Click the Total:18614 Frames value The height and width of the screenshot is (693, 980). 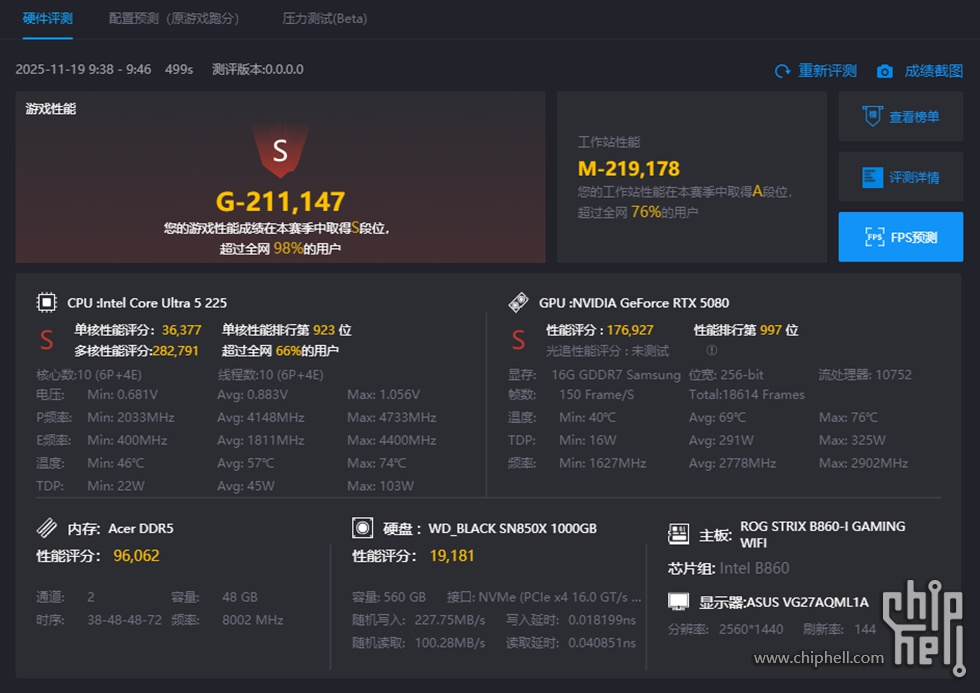point(746,394)
